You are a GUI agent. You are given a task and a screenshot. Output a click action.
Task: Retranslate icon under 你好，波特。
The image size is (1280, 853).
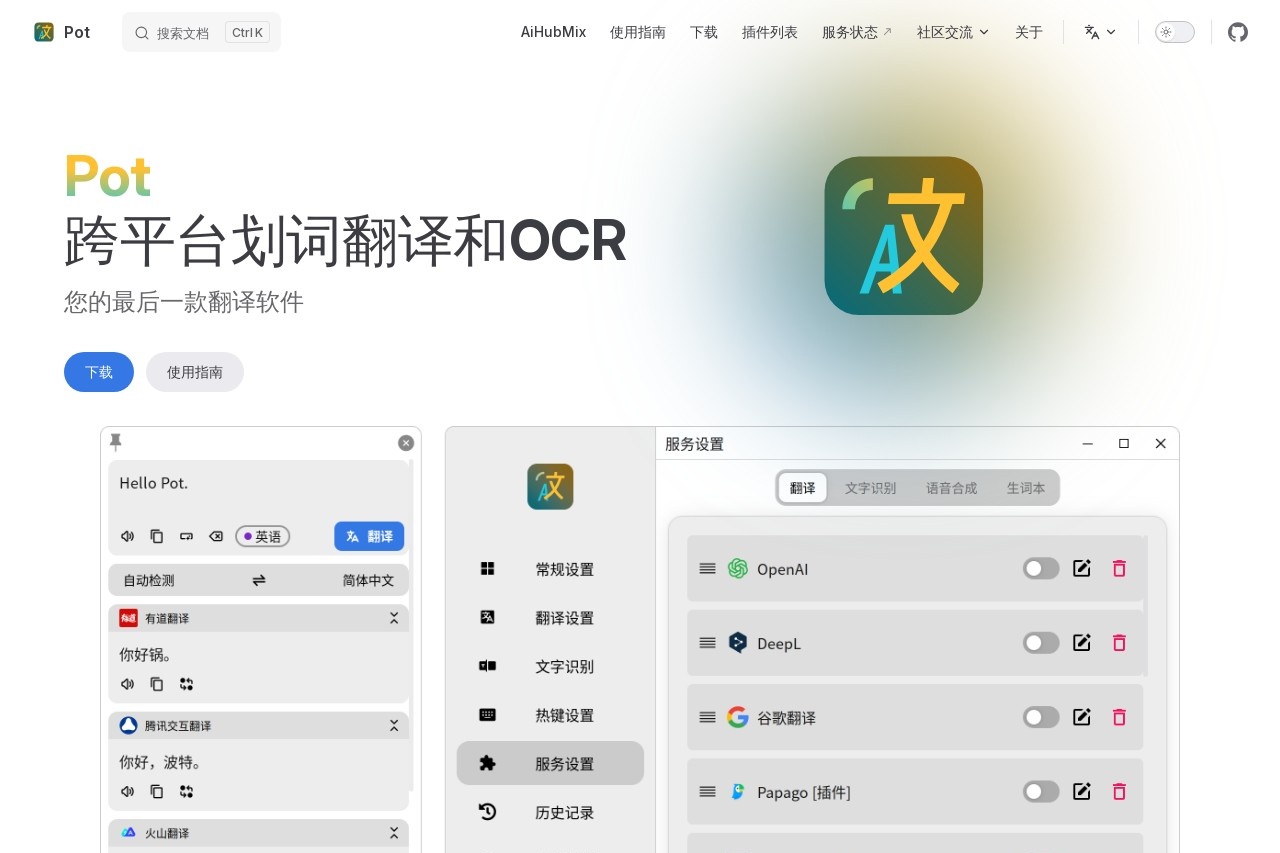[x=186, y=791]
